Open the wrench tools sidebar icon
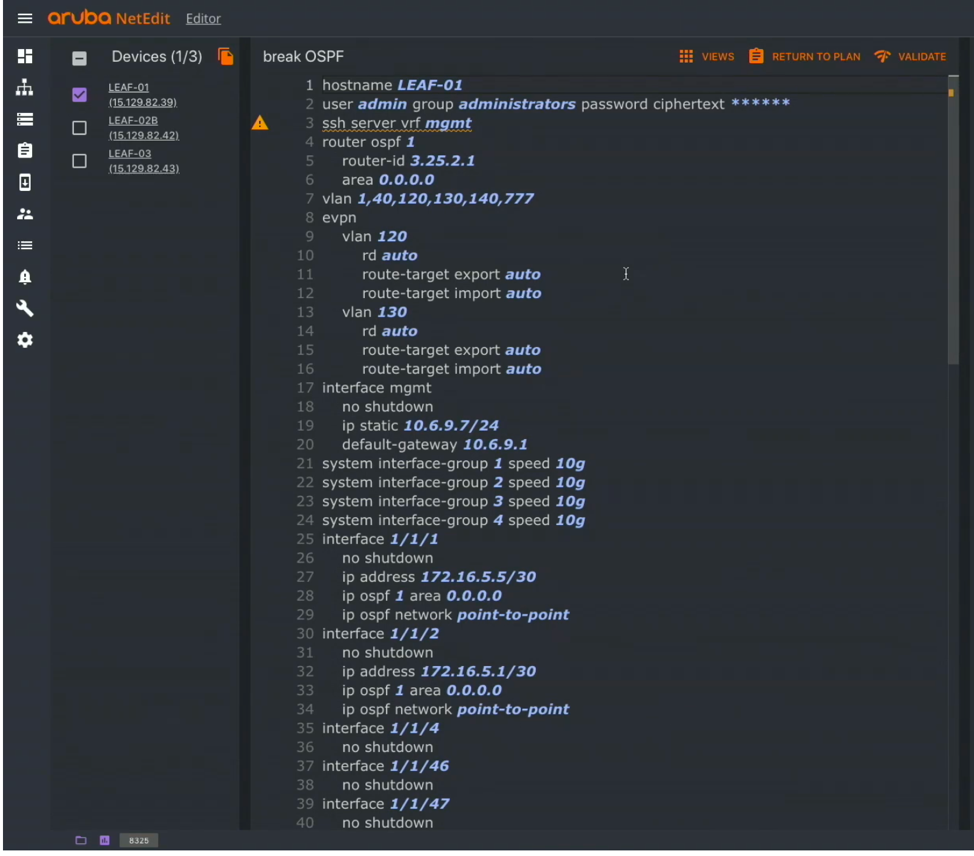The width and height of the screenshot is (974, 856). (x=25, y=309)
